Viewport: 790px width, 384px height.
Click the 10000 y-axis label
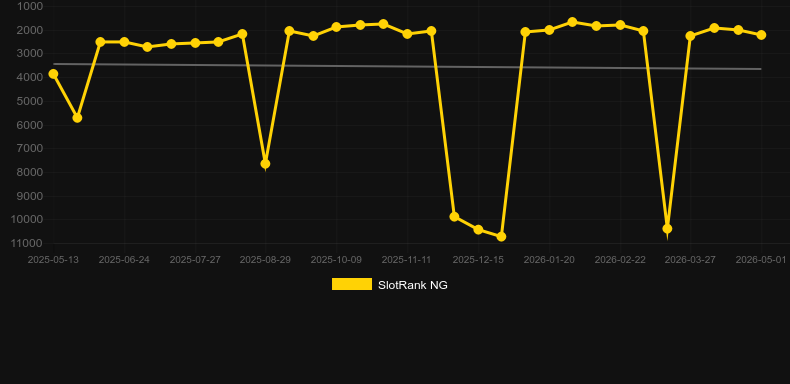27,220
